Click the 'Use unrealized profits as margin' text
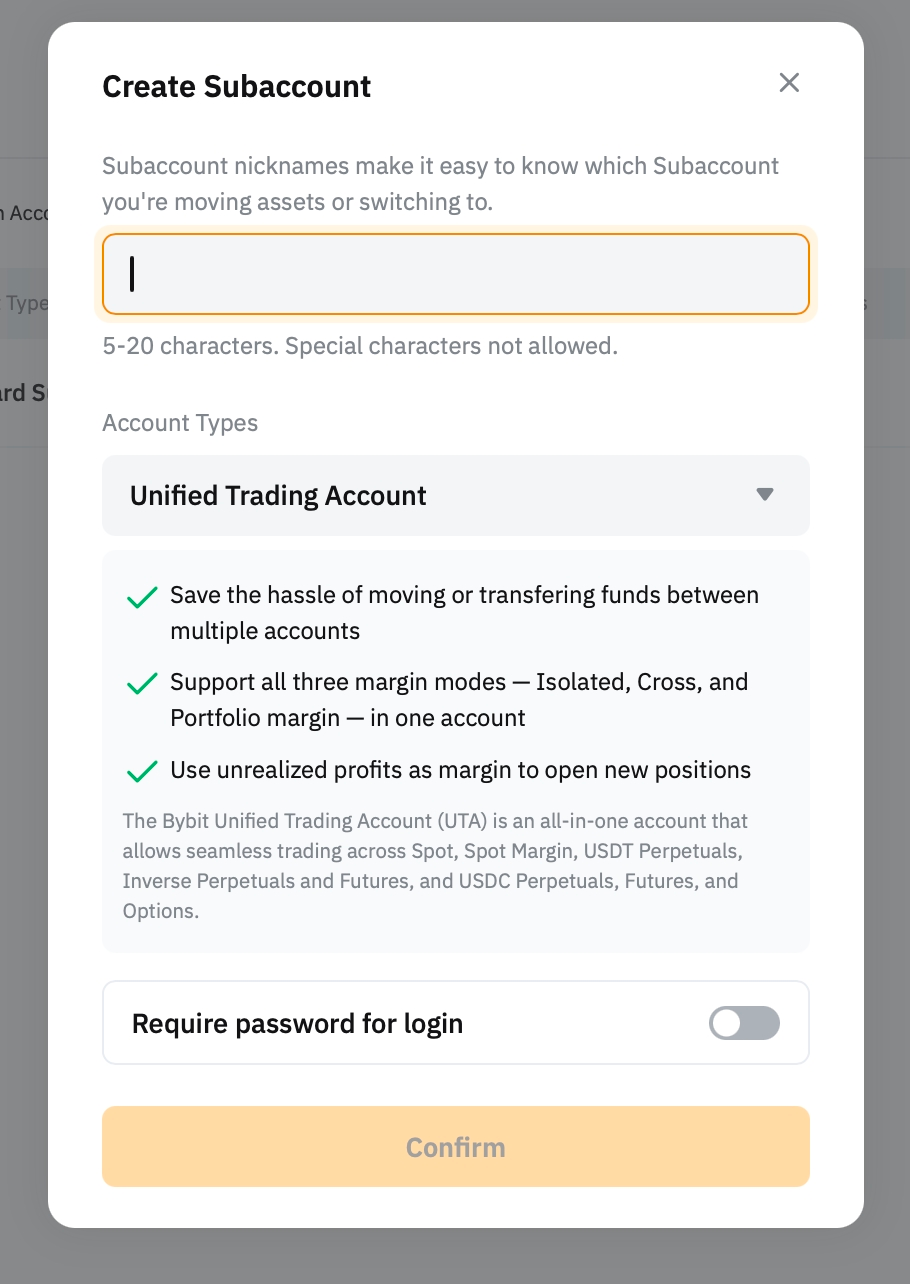Screen dimensions: 910x1284 pos(460,770)
